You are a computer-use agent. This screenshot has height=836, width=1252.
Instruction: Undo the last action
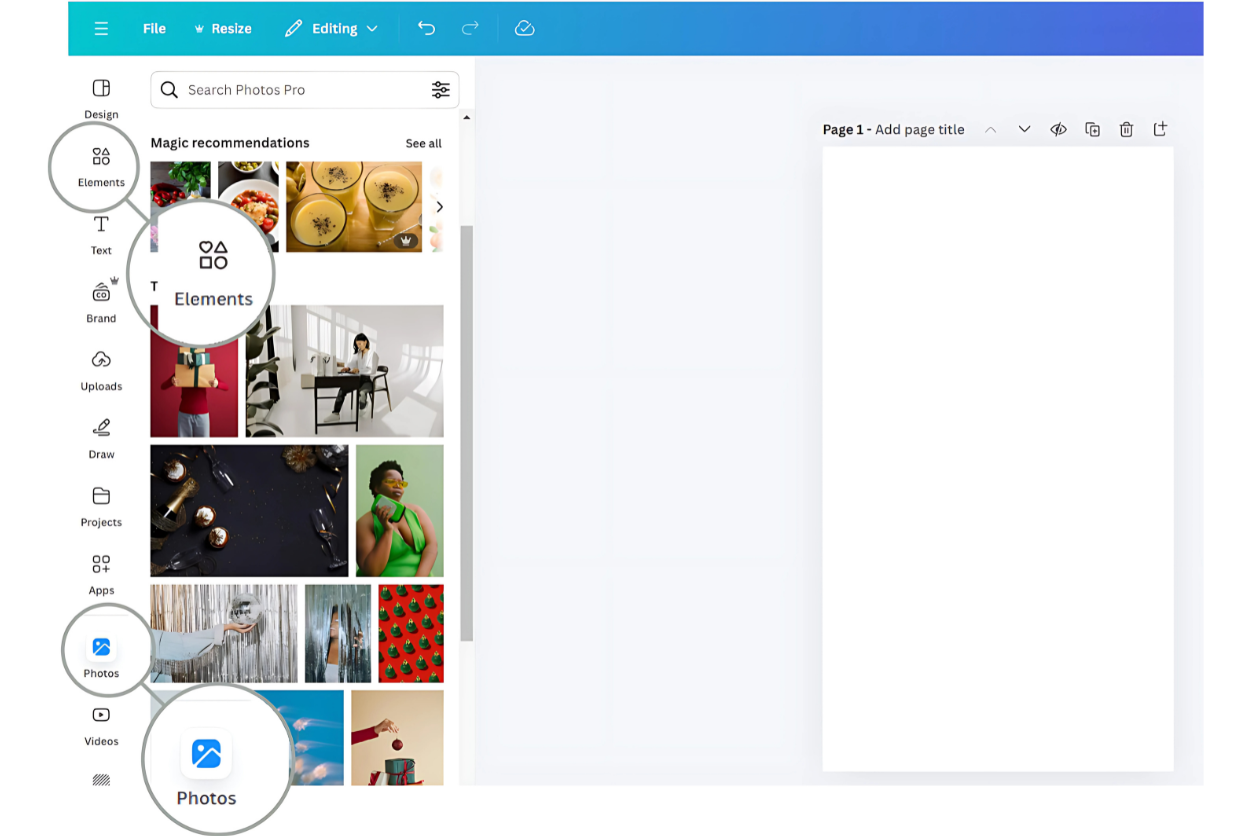[x=426, y=29]
